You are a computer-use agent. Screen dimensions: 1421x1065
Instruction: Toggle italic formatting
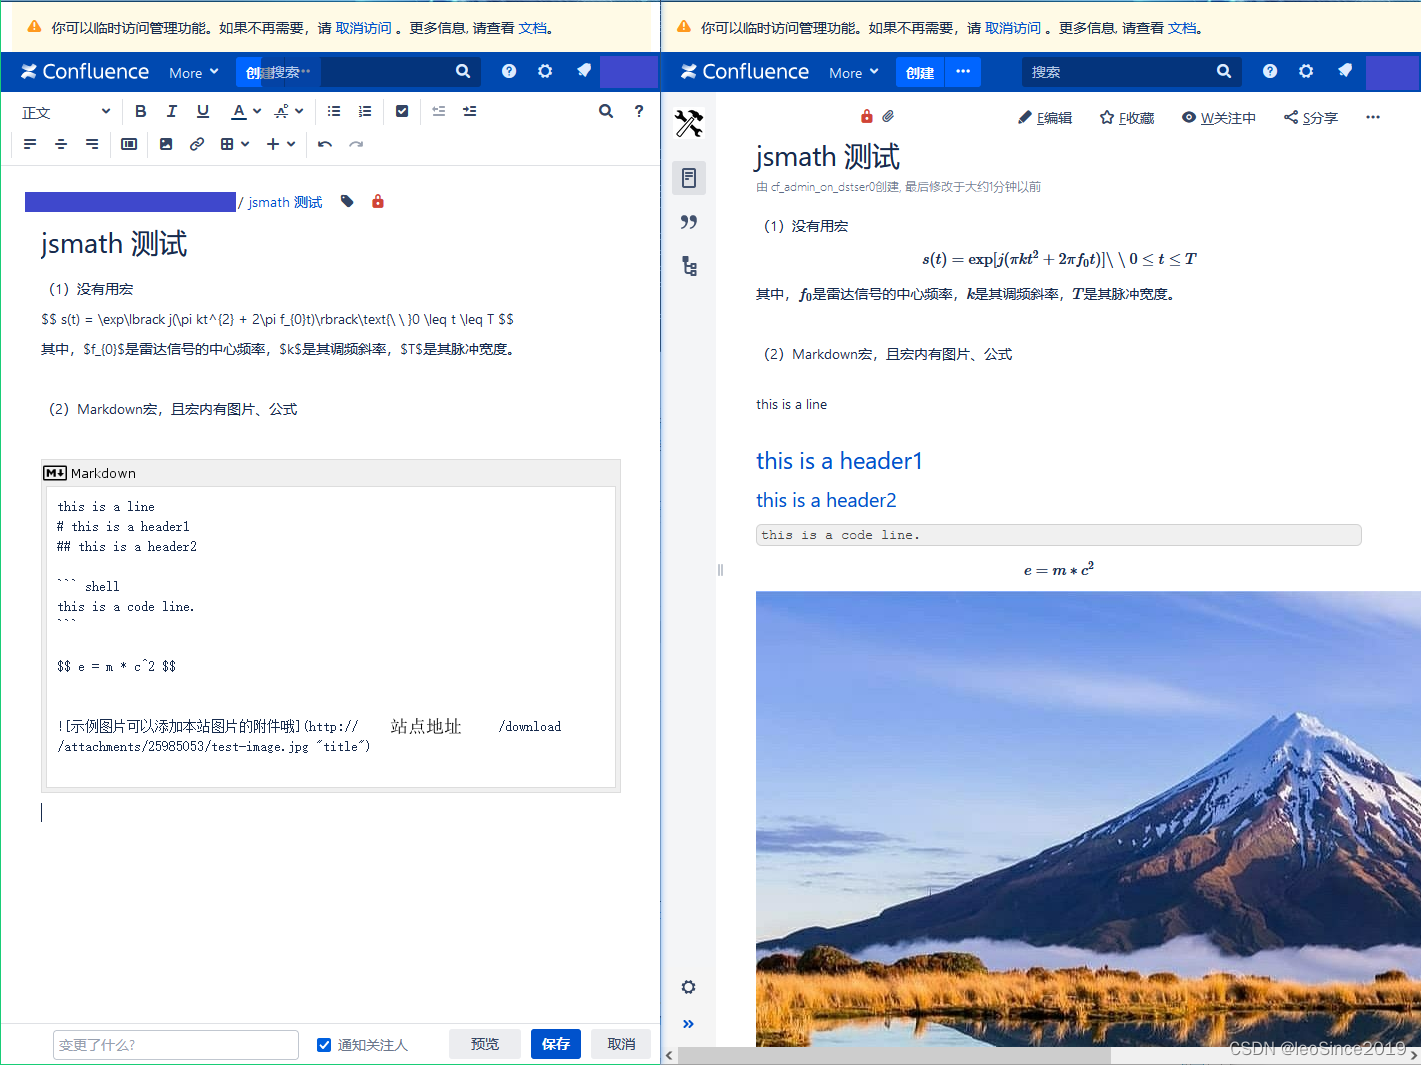[171, 111]
